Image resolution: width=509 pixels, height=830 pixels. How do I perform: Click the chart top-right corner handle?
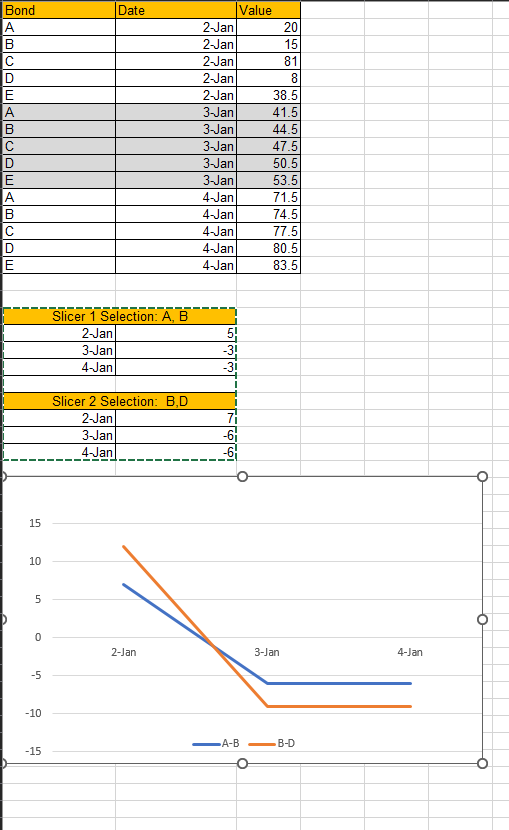point(482,476)
